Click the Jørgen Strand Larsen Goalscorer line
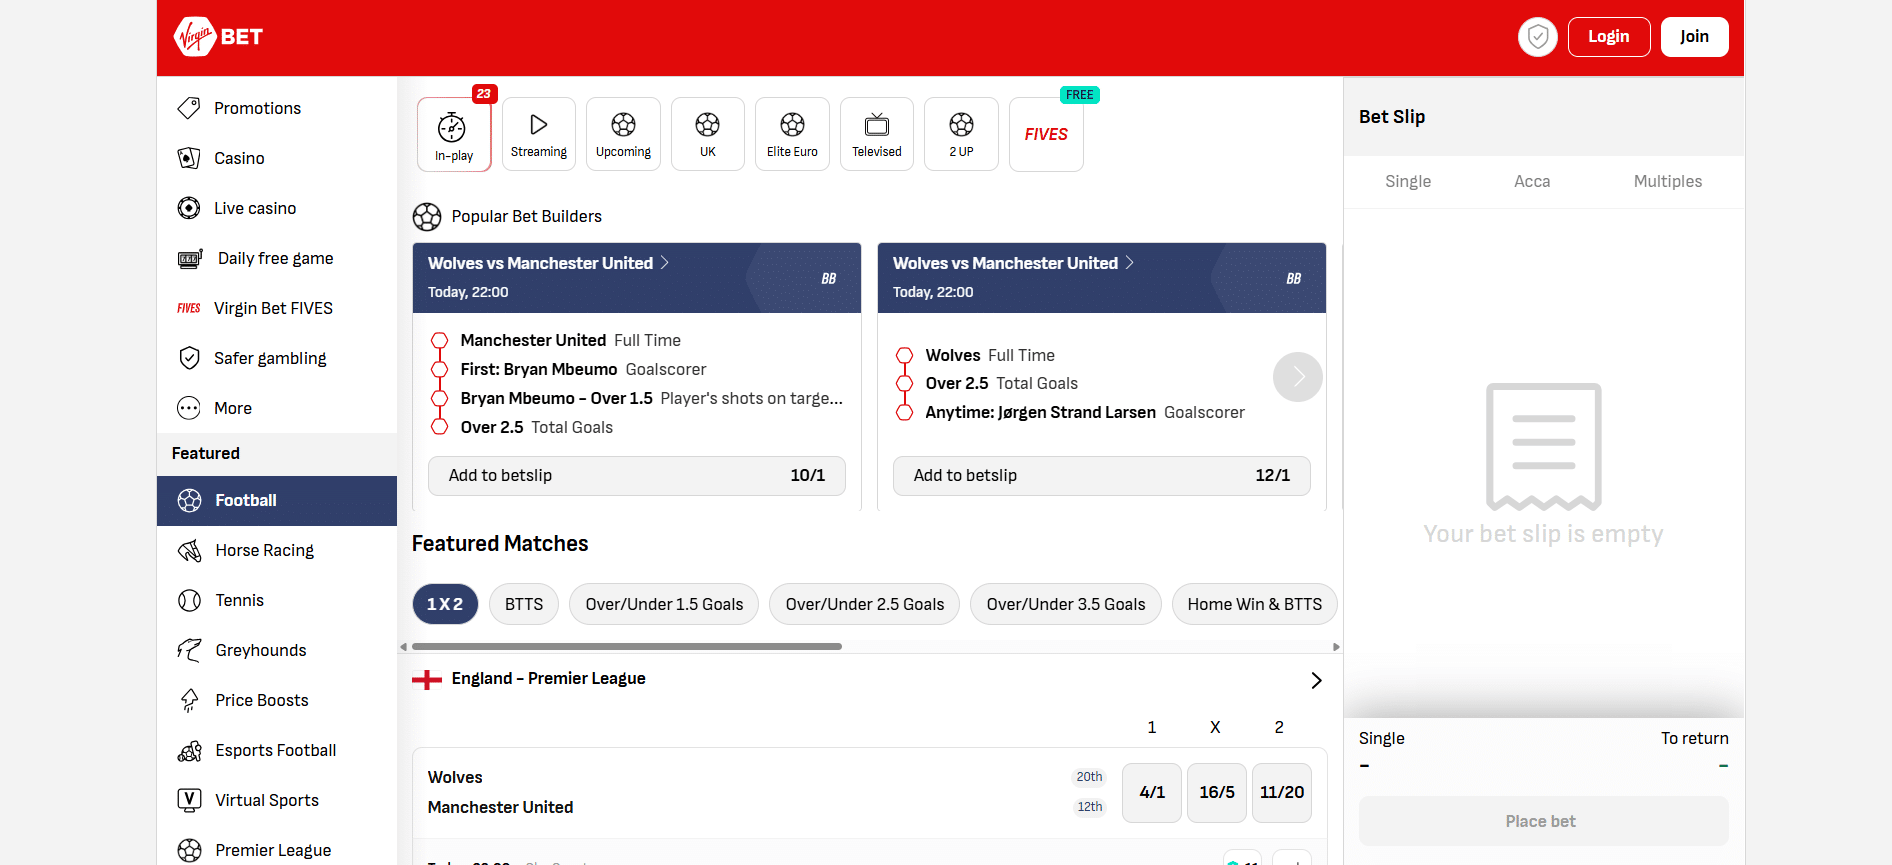Screen dimensions: 1892x865 point(1085,413)
